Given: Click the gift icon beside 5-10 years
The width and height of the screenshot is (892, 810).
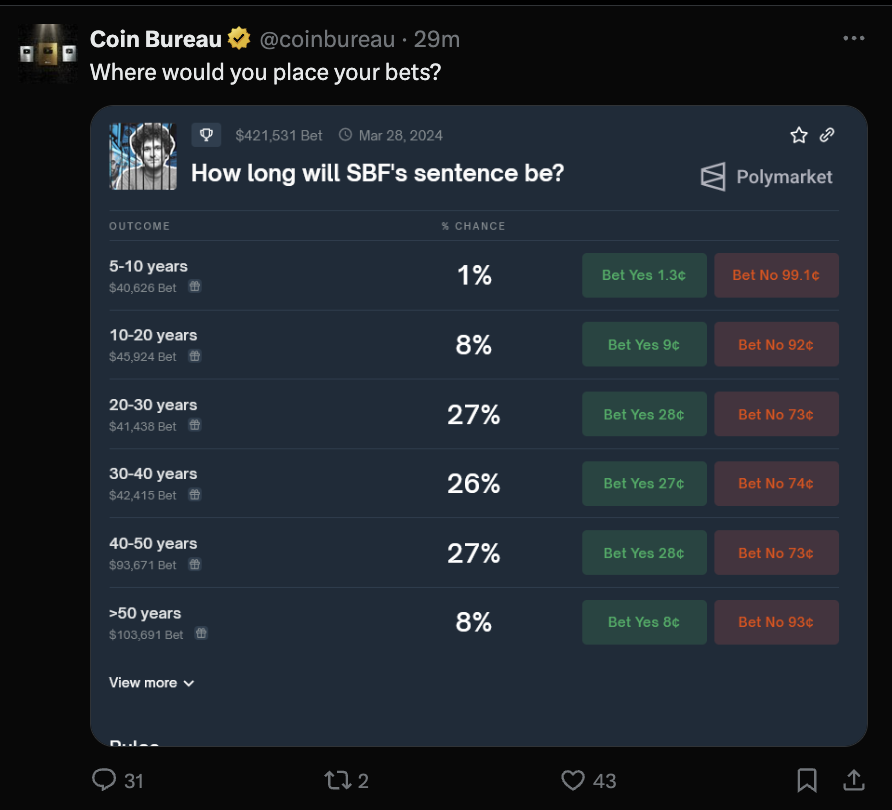Looking at the screenshot, I should (195, 287).
